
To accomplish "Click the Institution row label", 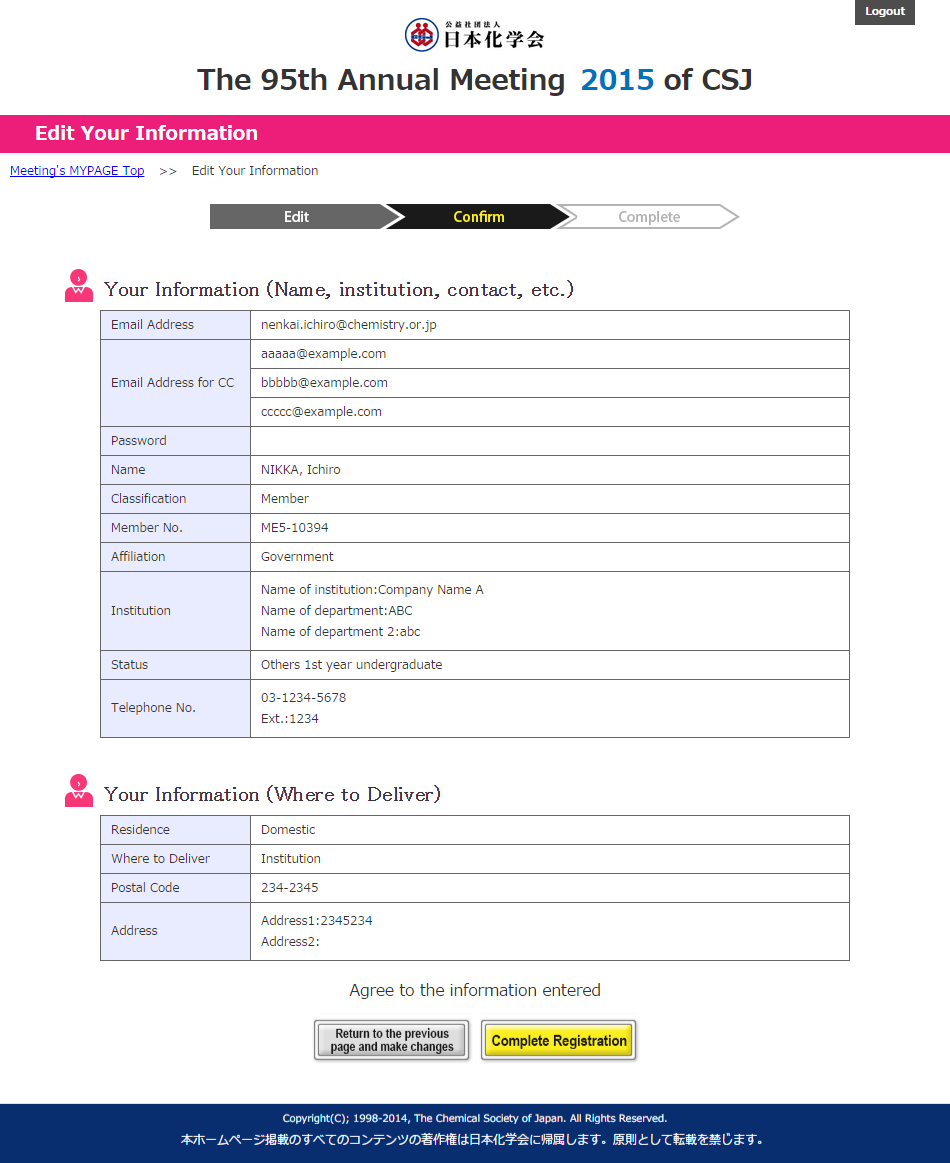I will pos(141,610).
